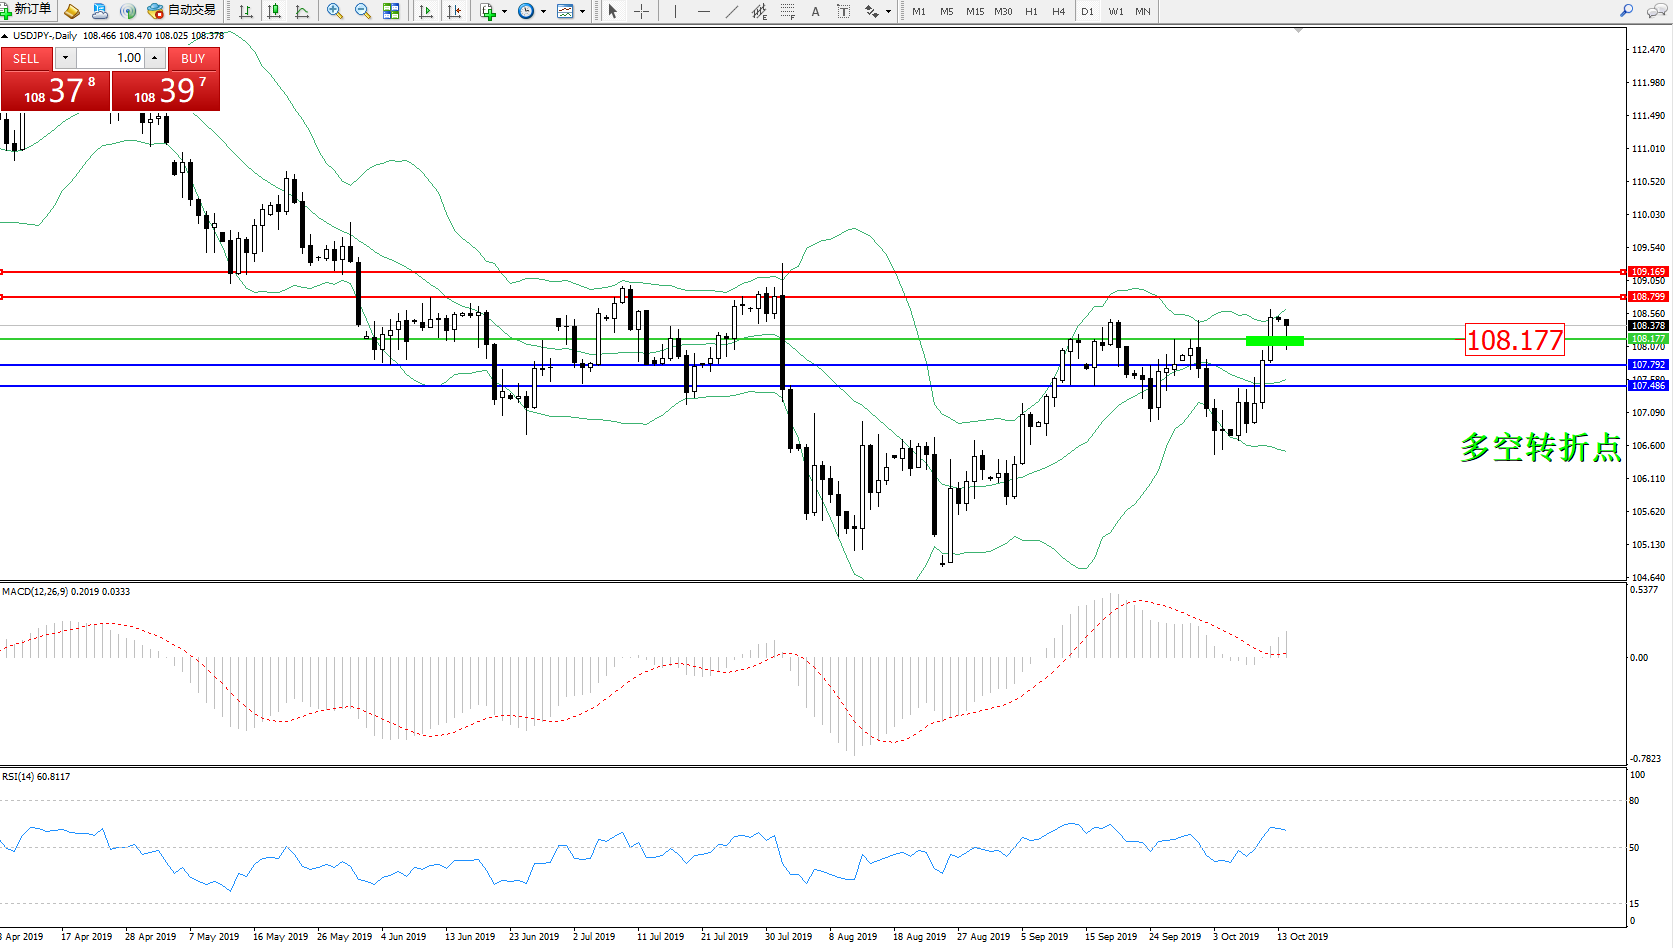Click the zoom out magnifier icon
1673x948 pixels.
click(x=362, y=11)
